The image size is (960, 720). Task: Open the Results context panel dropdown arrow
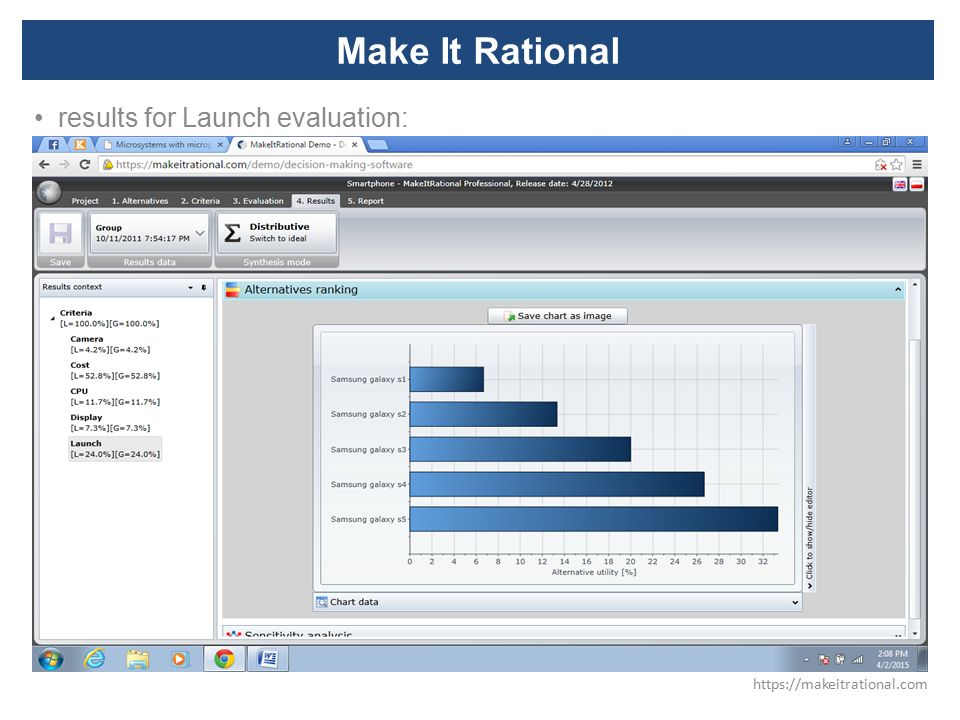(190, 287)
